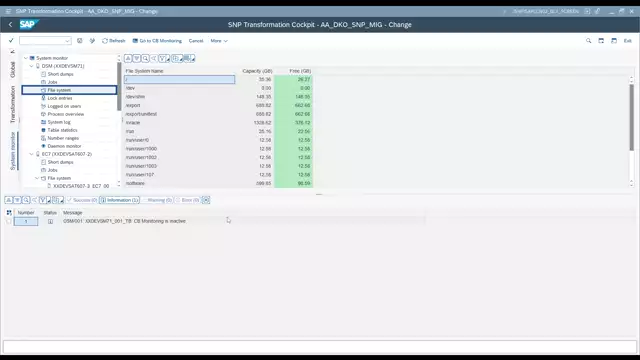
Task: Click the file system table vertical scrollbar thumb
Action: pyautogui.click(x=631, y=118)
